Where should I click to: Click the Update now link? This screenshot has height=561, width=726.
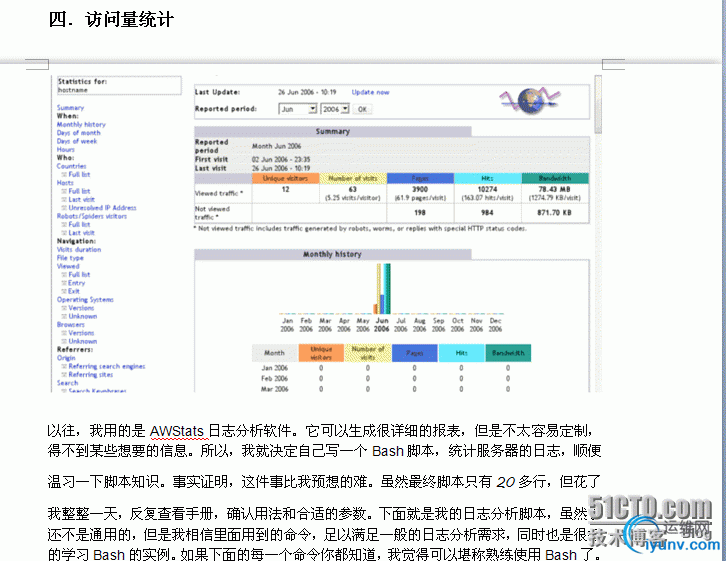[370, 92]
